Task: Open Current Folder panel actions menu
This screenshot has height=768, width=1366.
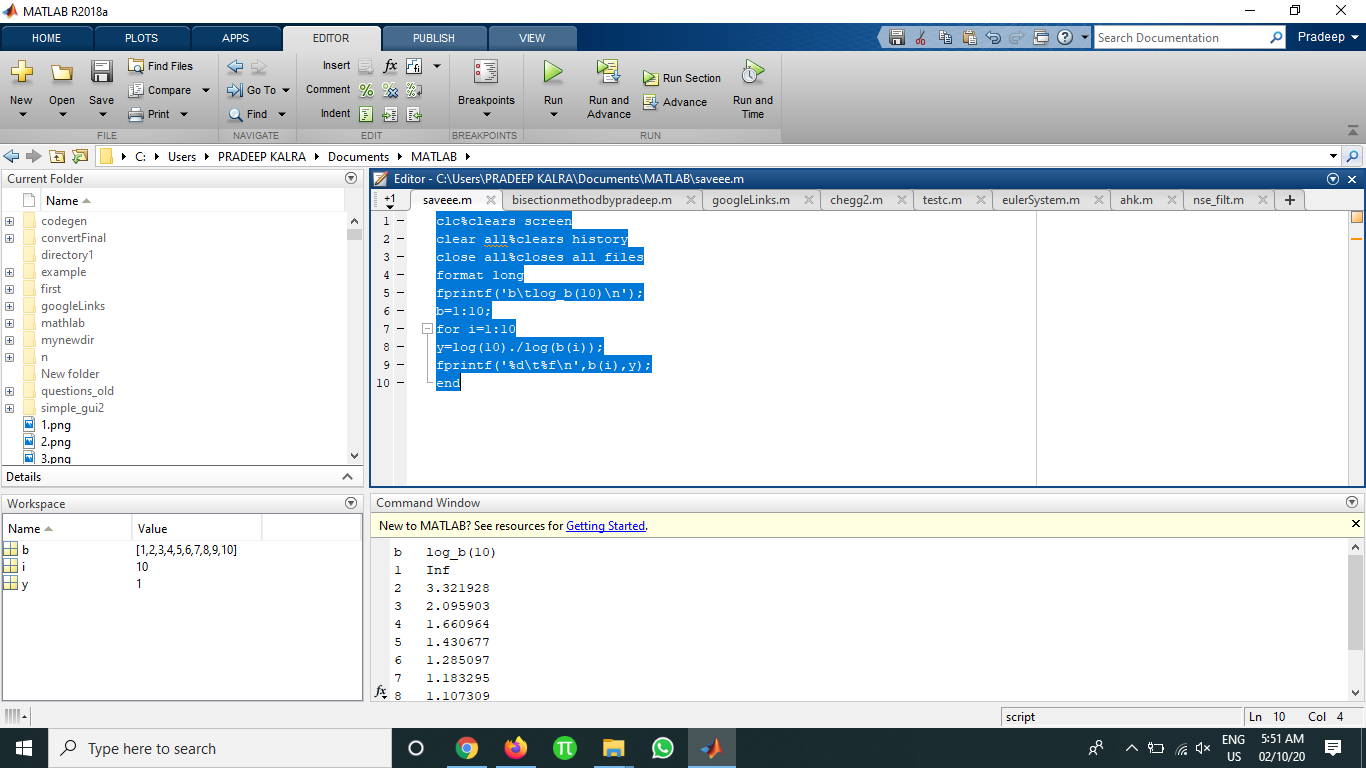Action: pos(350,178)
